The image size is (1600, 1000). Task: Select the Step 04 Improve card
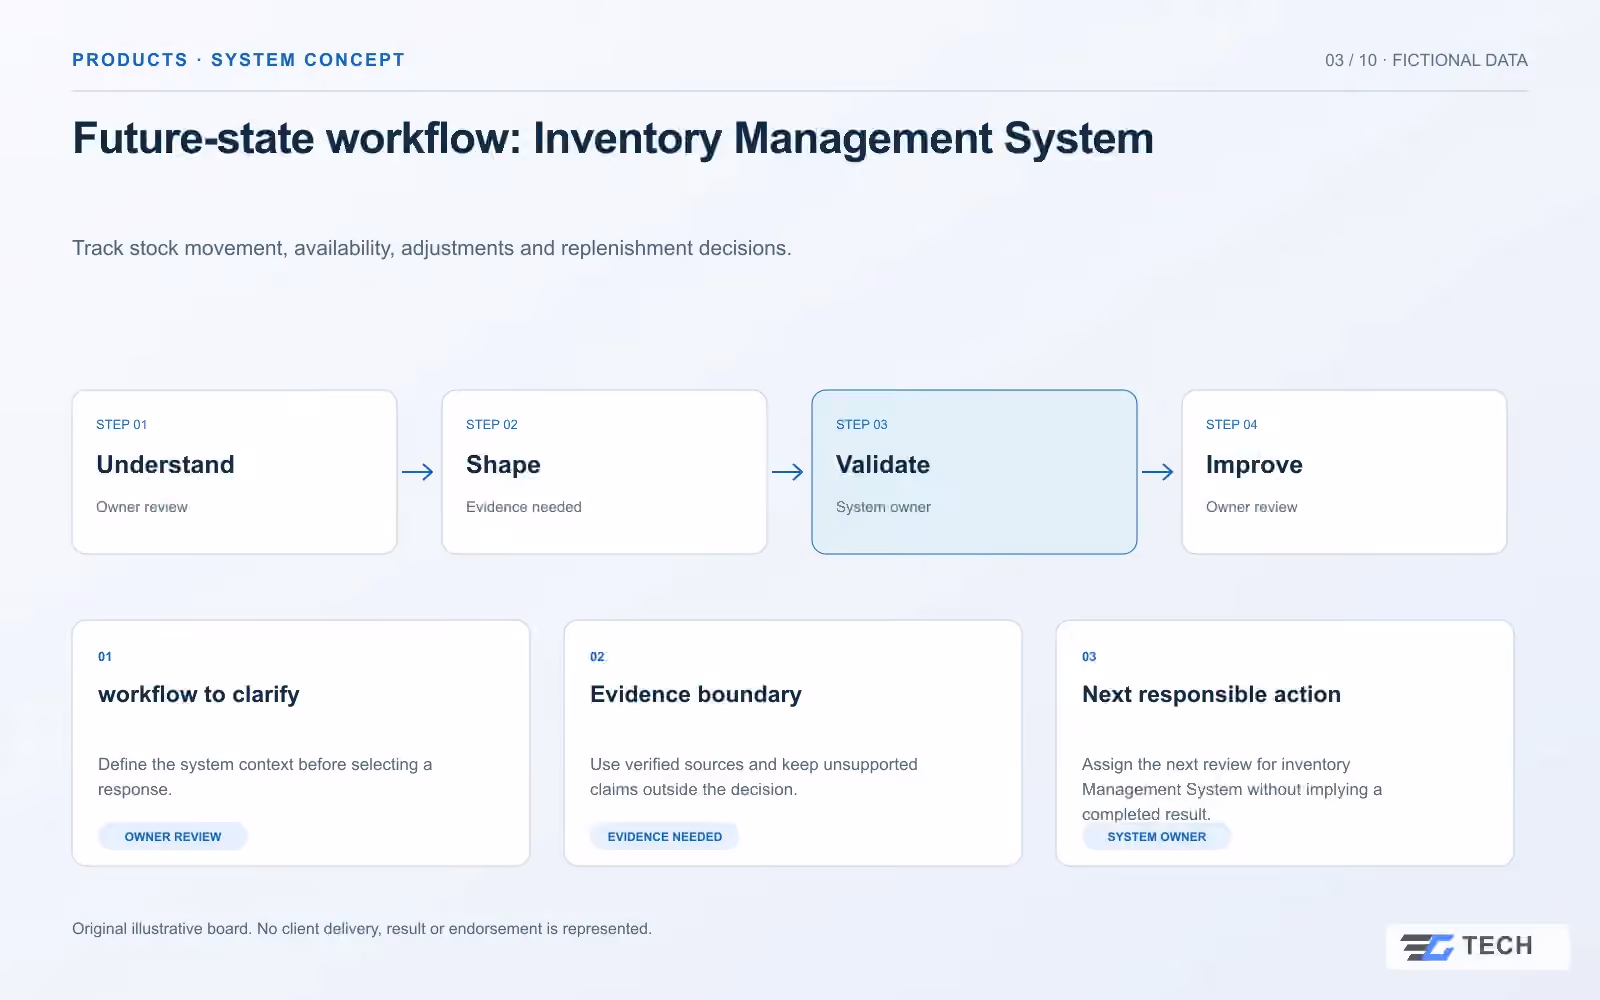(1344, 472)
